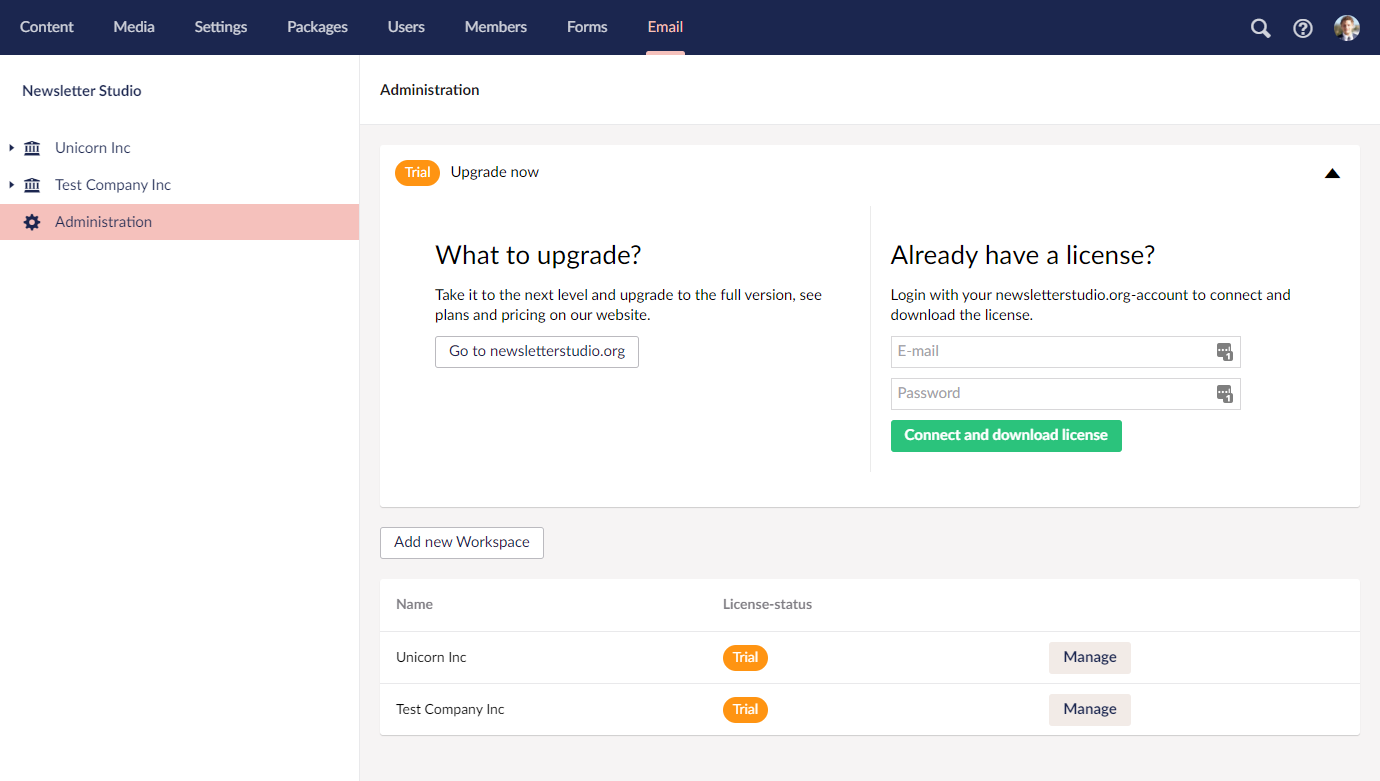Click the Test Company Inc building icon

coord(32,185)
